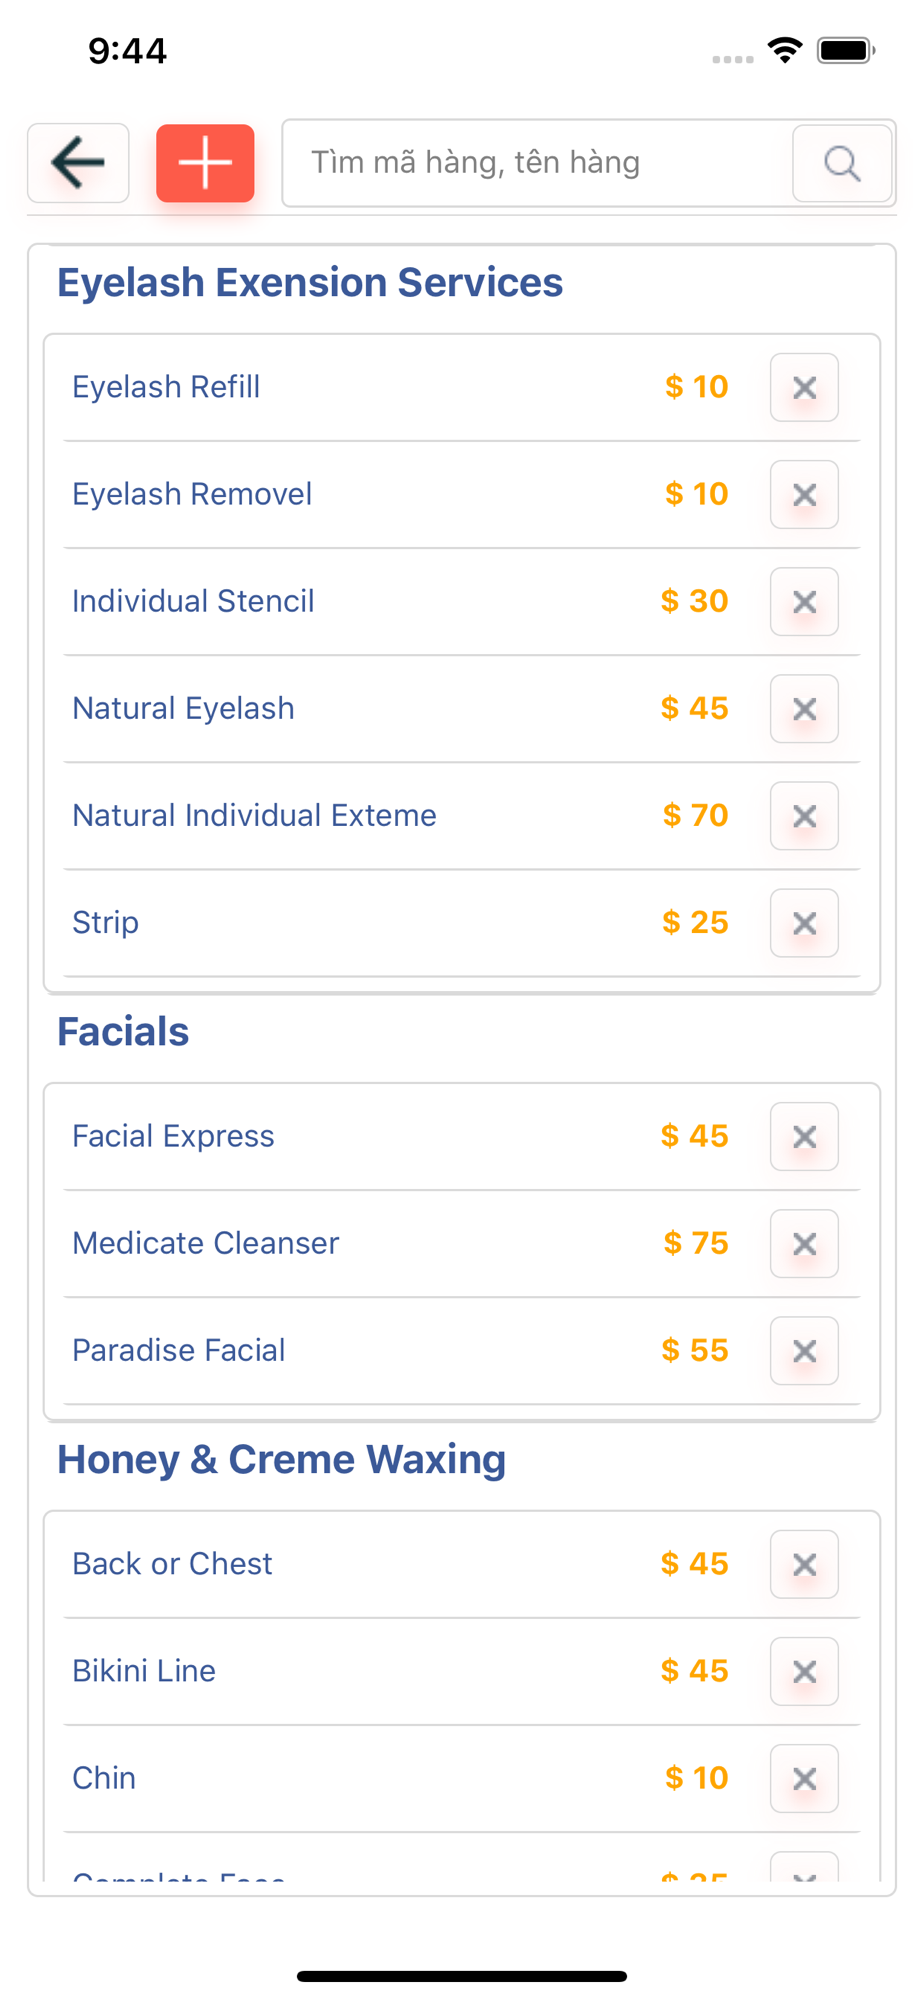Select the Honey & Creme Waxing heading

(x=282, y=1460)
